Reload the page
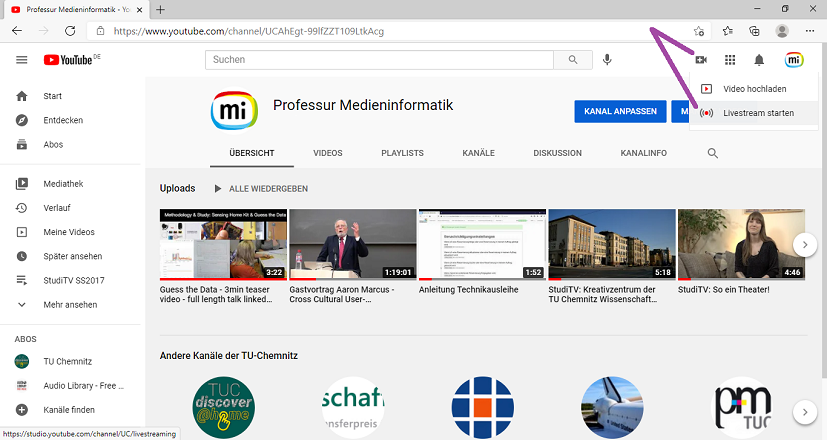This screenshot has width=827, height=443. (70, 31)
